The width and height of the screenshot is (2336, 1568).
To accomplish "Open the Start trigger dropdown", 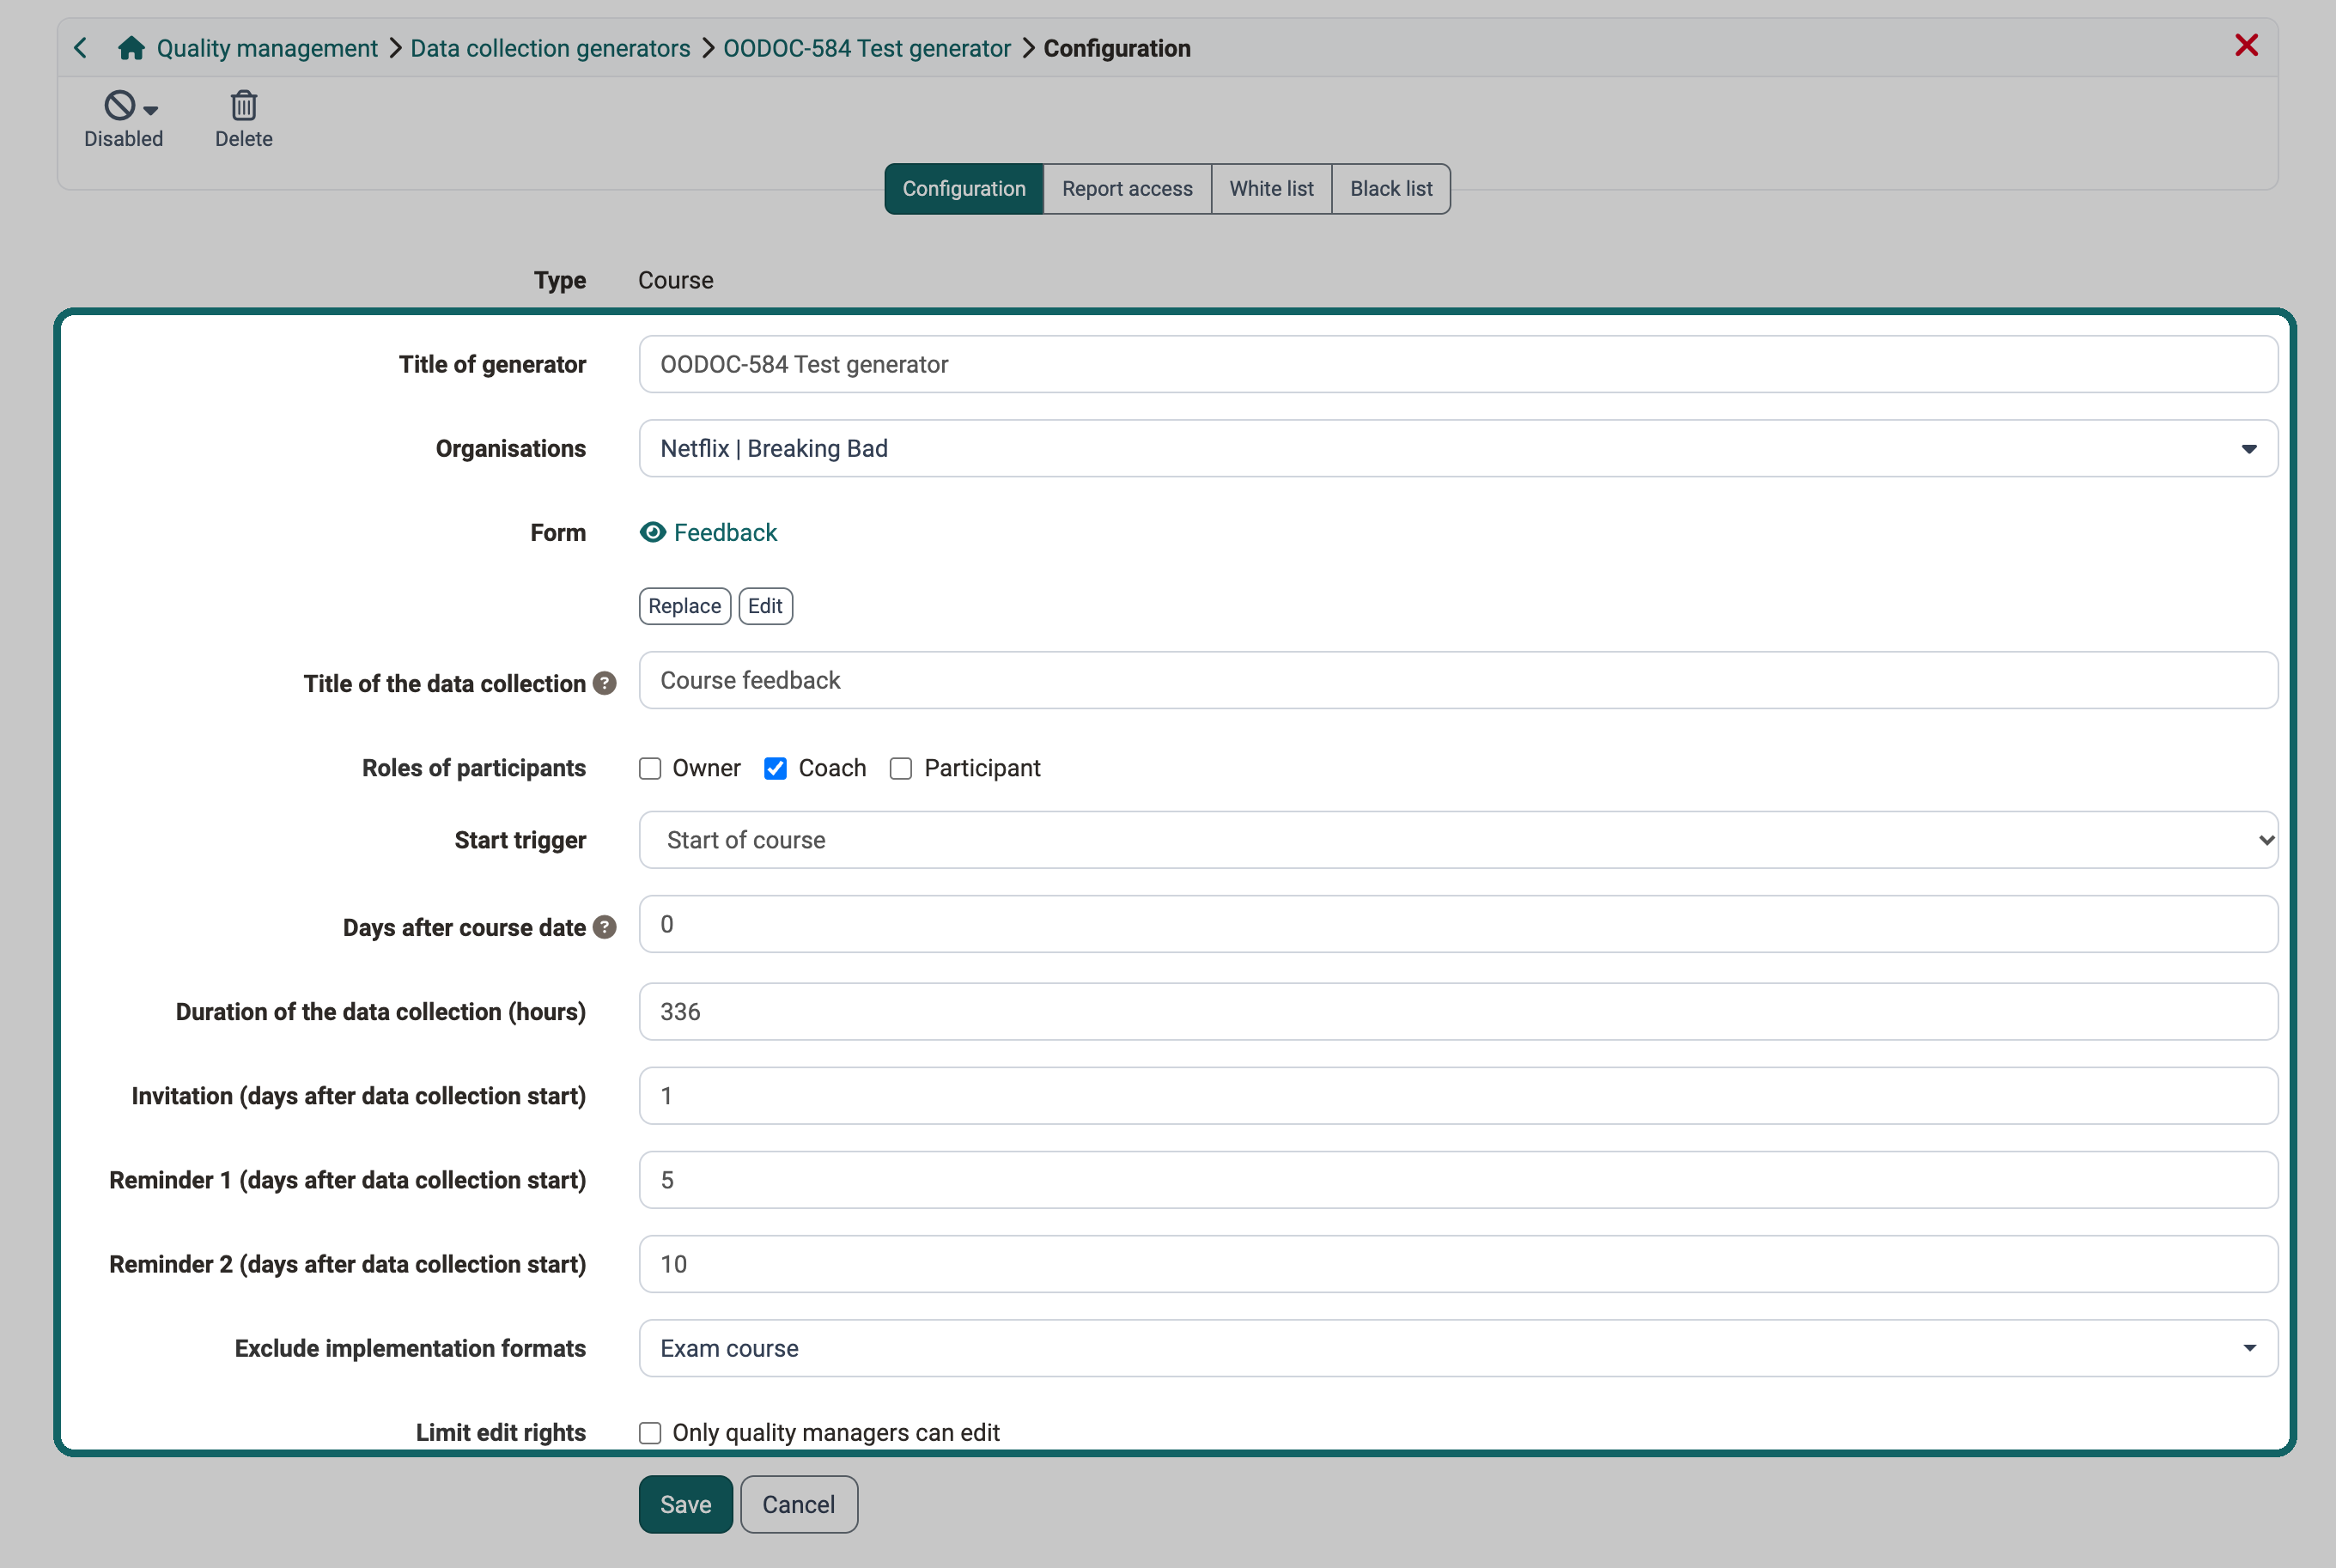I will 1458,840.
